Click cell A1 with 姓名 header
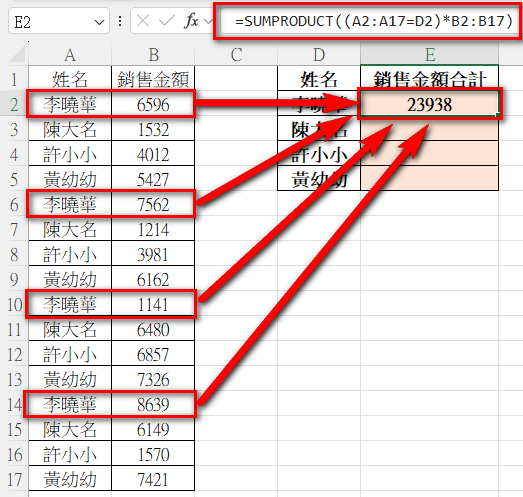Viewport: 523px width, 497px height. 70,79
